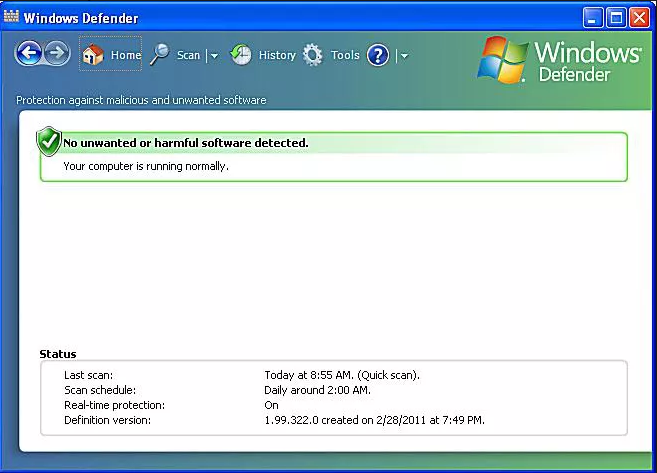
Task: Go back with the blue Back arrow
Action: 28,53
